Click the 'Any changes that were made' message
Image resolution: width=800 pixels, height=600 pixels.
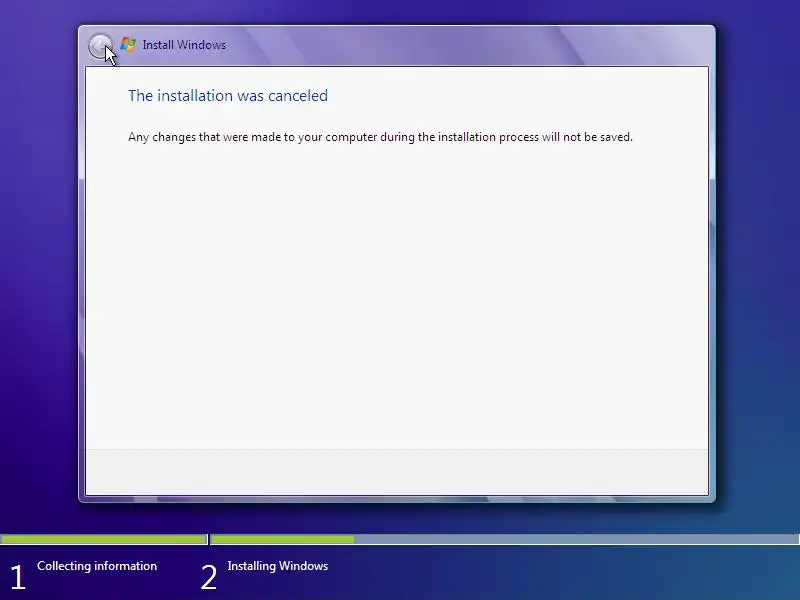coord(380,137)
